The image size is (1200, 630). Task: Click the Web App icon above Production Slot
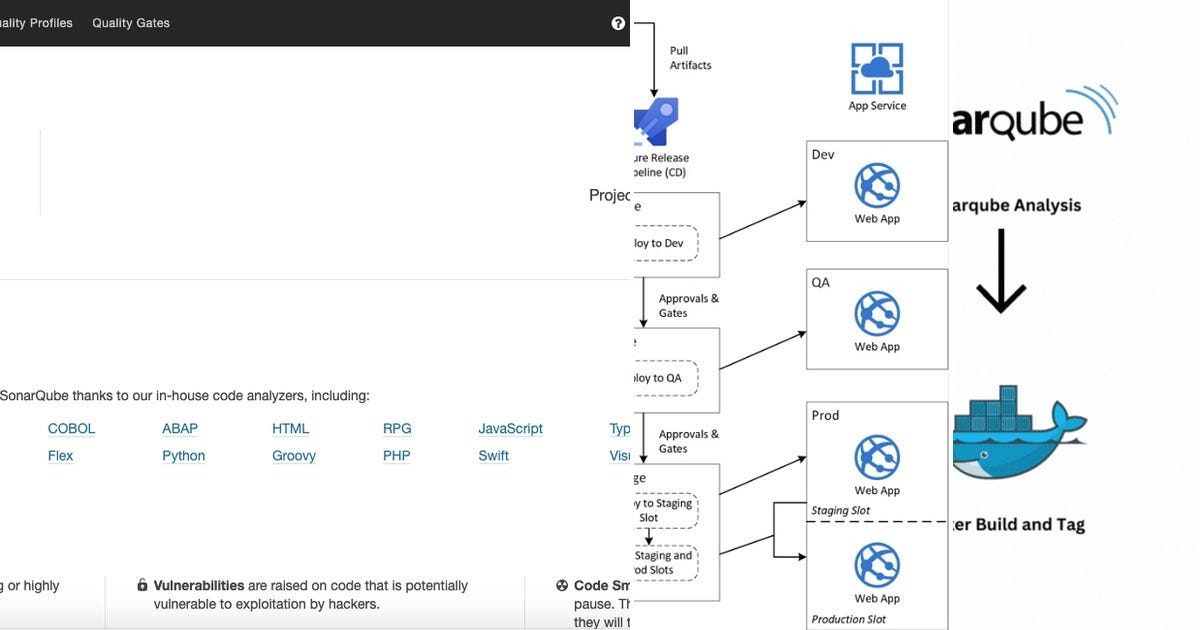point(877,566)
